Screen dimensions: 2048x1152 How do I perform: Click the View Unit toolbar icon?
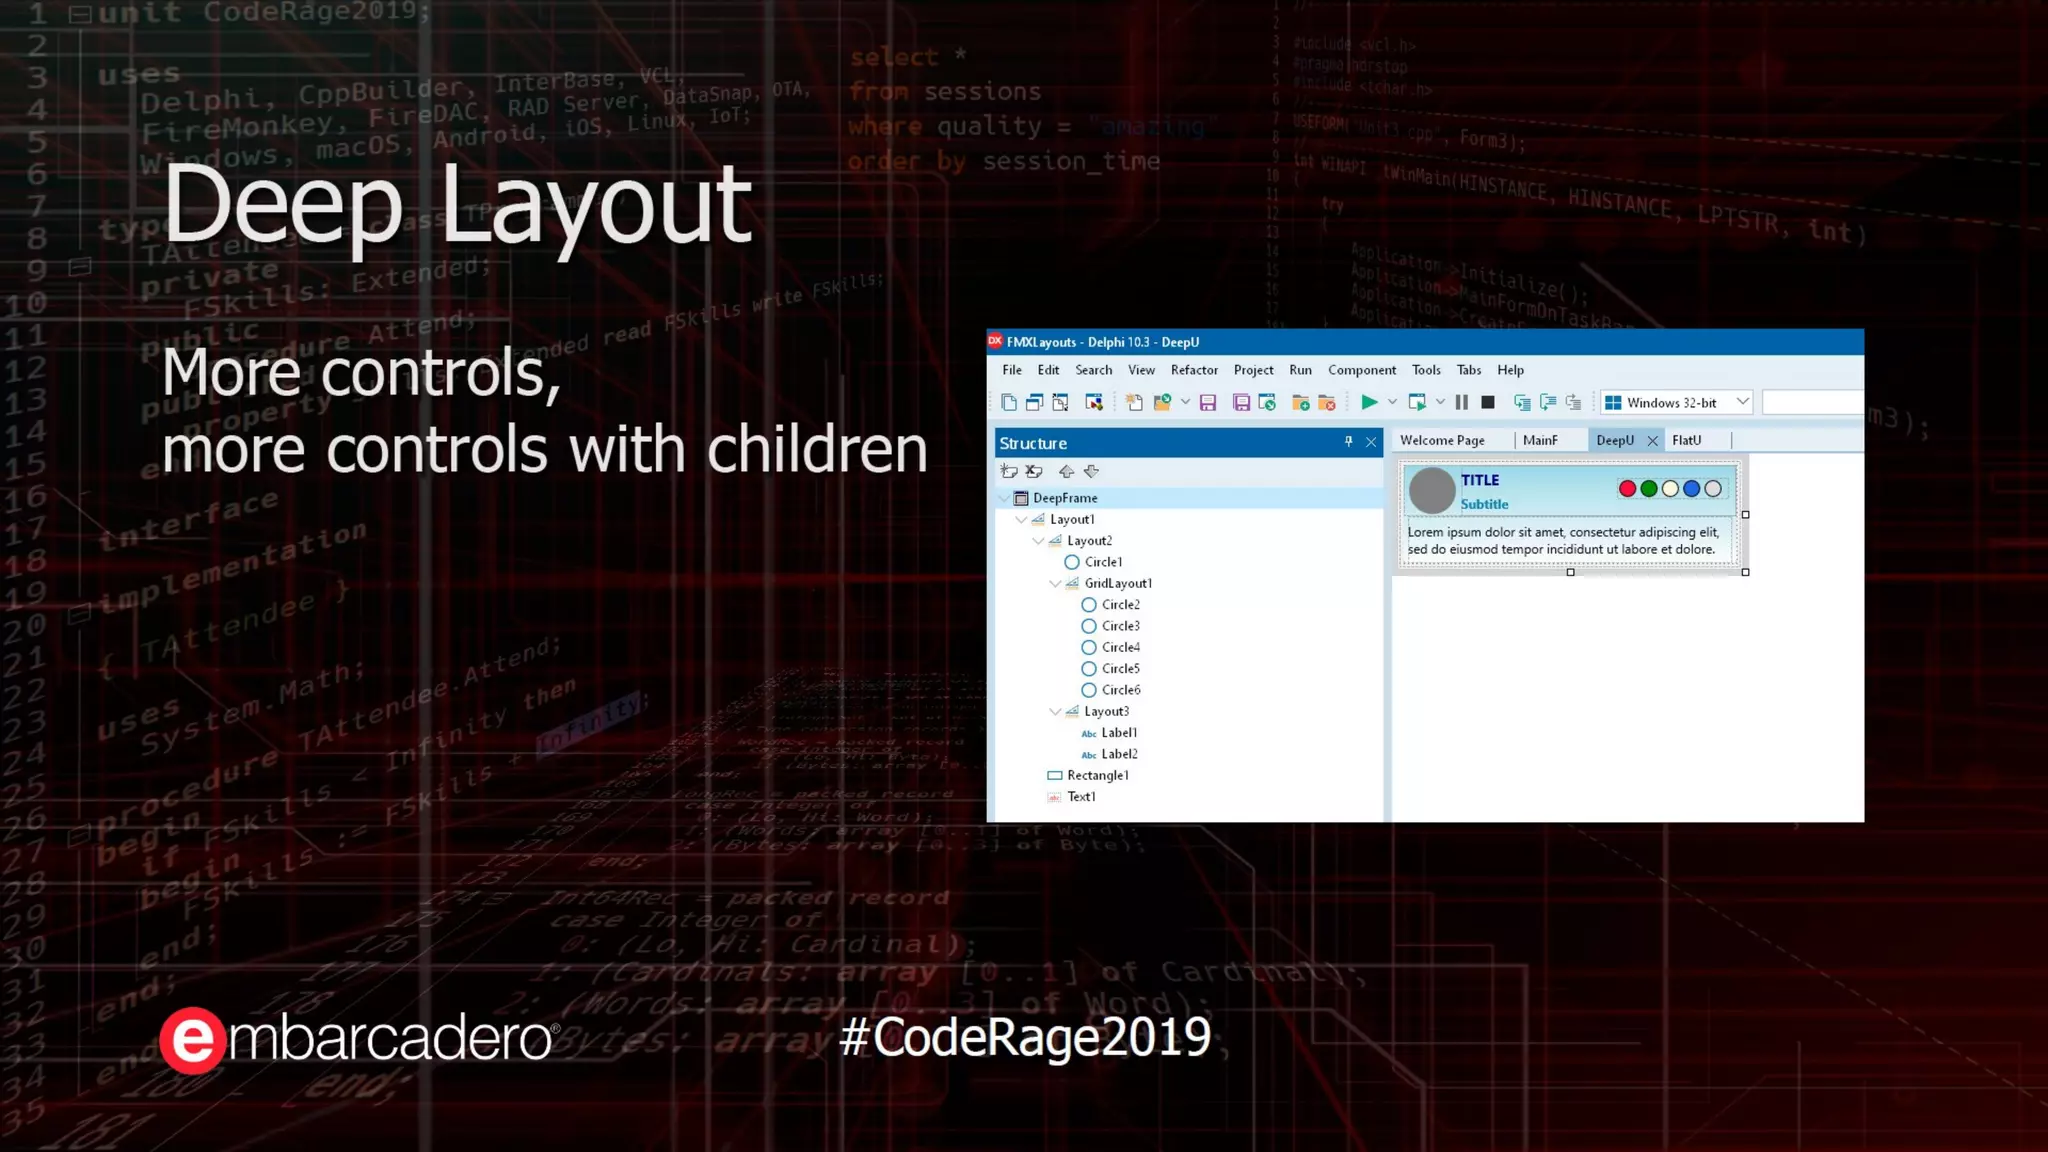tap(1009, 402)
